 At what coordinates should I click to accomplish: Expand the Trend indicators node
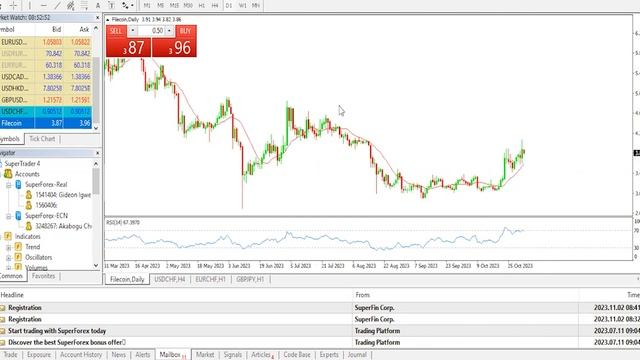9,247
